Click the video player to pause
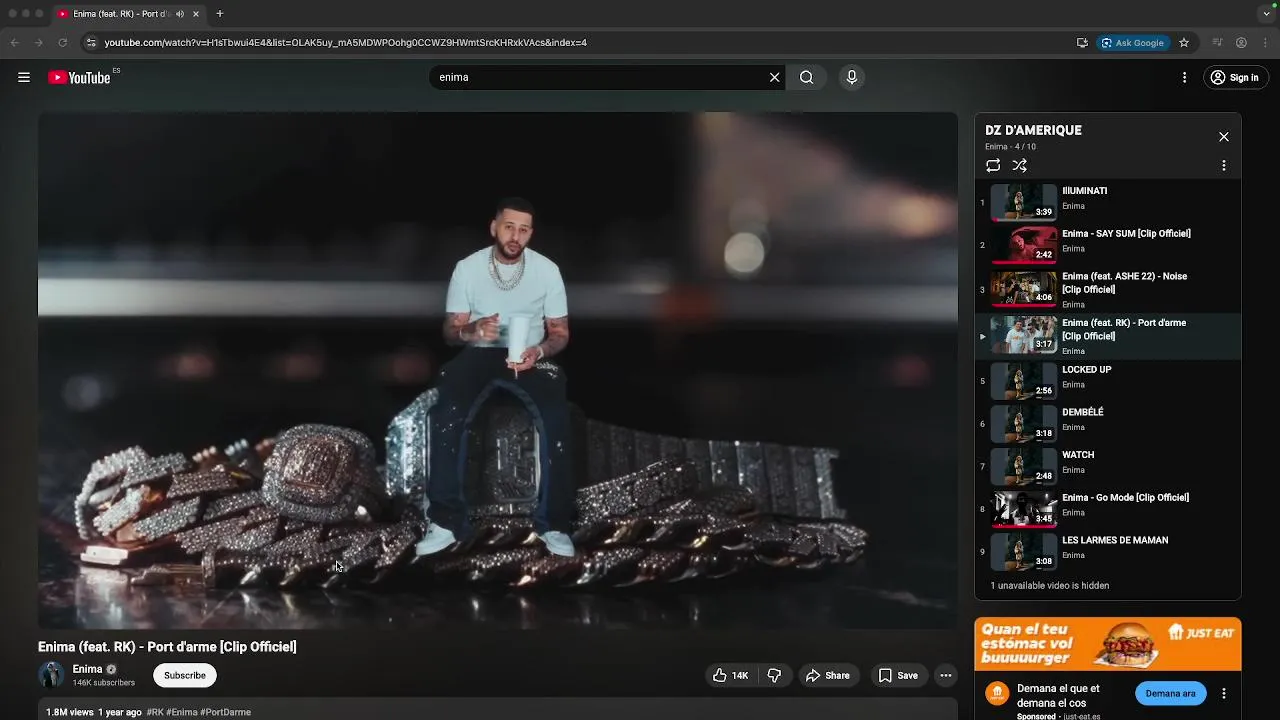 498,370
